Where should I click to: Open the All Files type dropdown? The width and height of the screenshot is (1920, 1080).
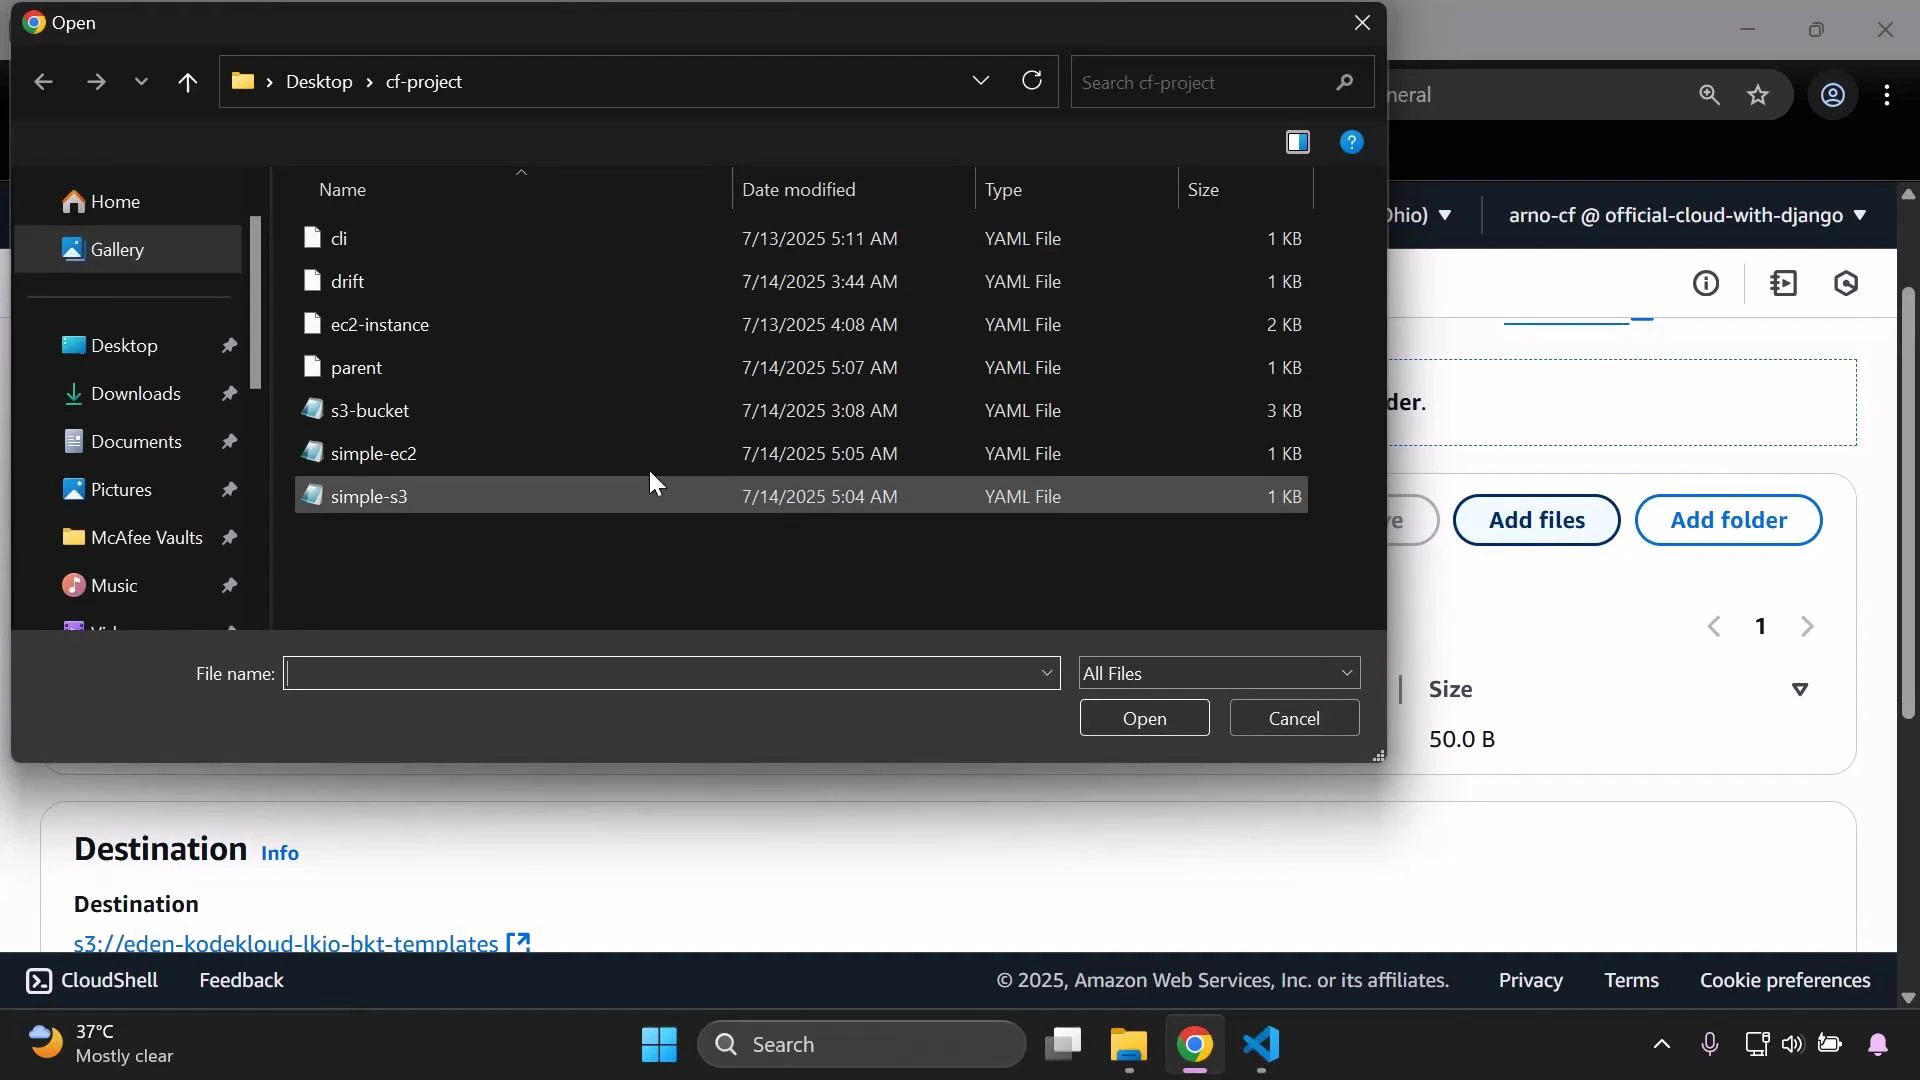click(x=1219, y=674)
